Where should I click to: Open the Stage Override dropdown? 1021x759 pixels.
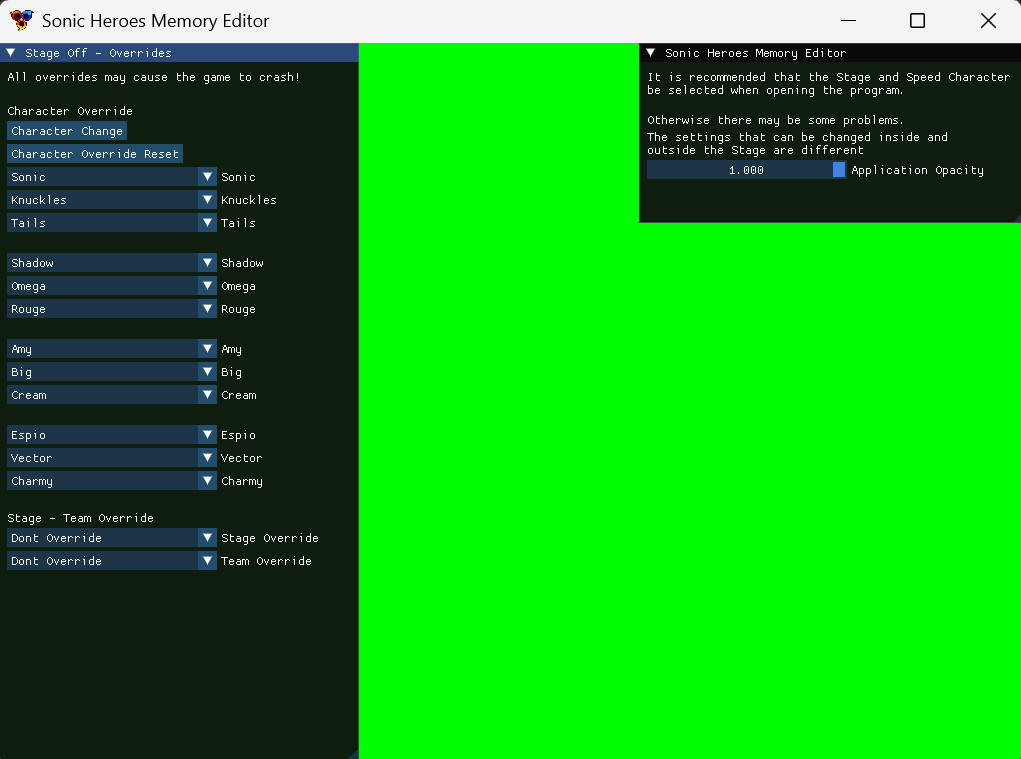207,537
